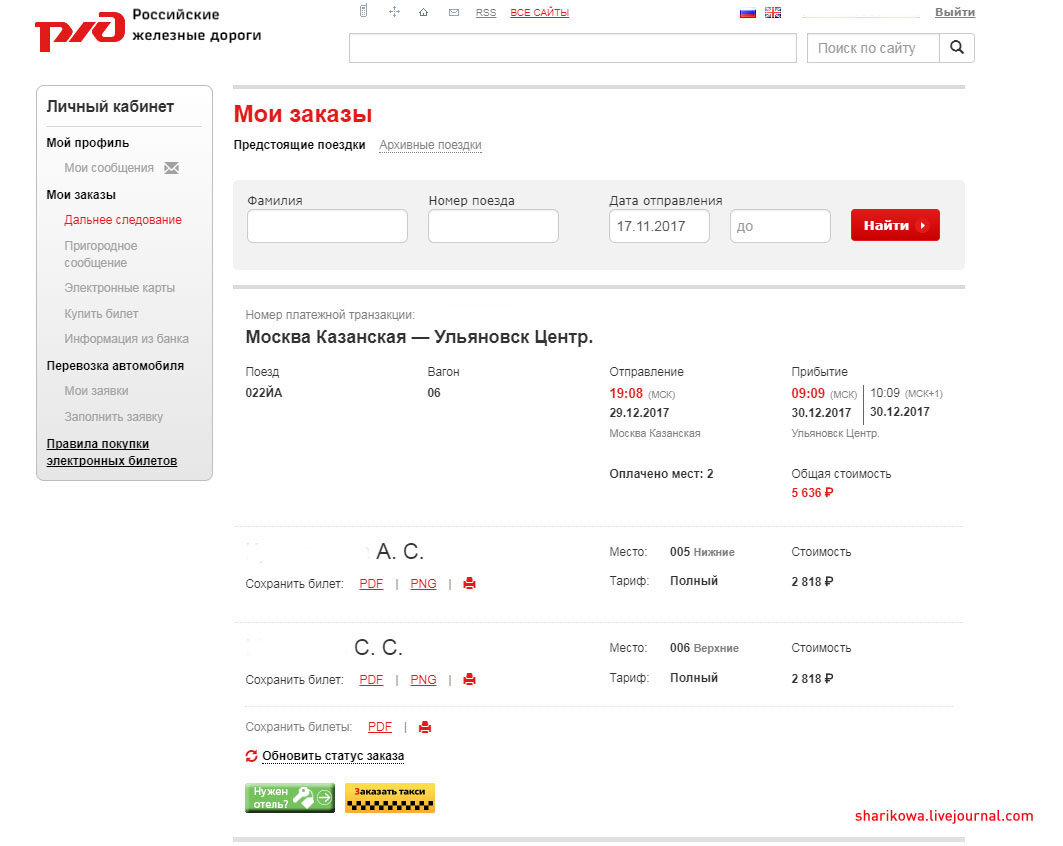This screenshot has height=846, width=1063.
Task: Open Дата отправления field showing 17.11.2017
Action: point(659,226)
